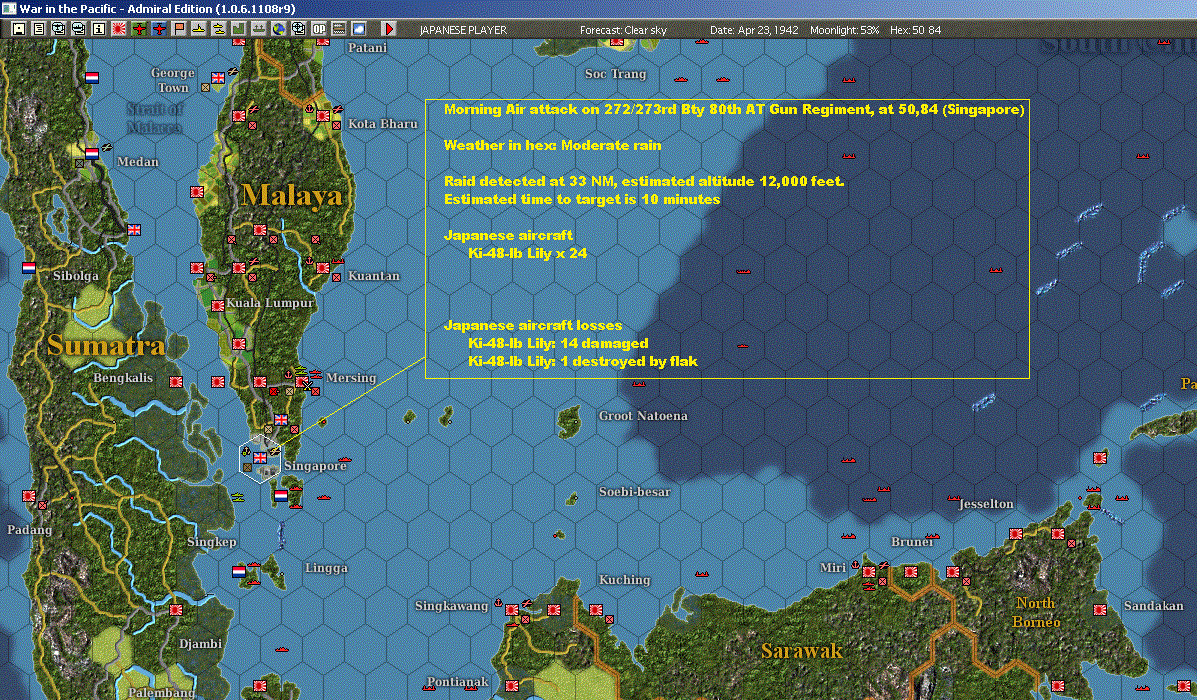Click the Palembang city label
The height and width of the screenshot is (700, 1197).
[161, 692]
